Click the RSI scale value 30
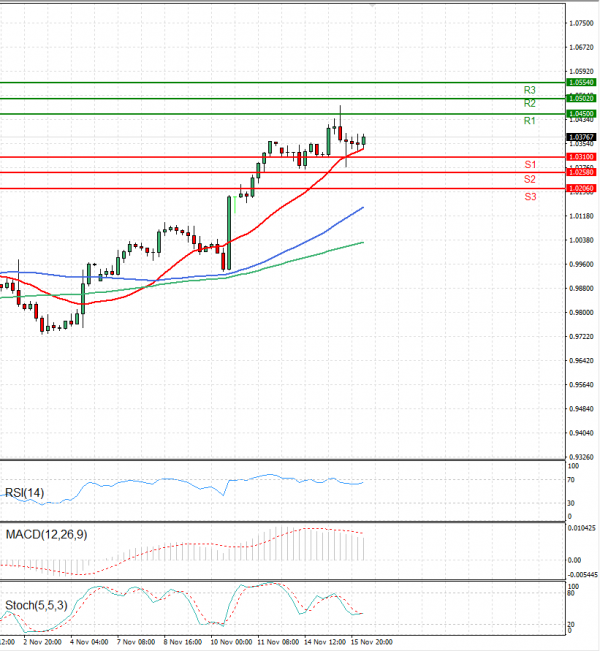The image size is (600, 651). click(x=571, y=503)
